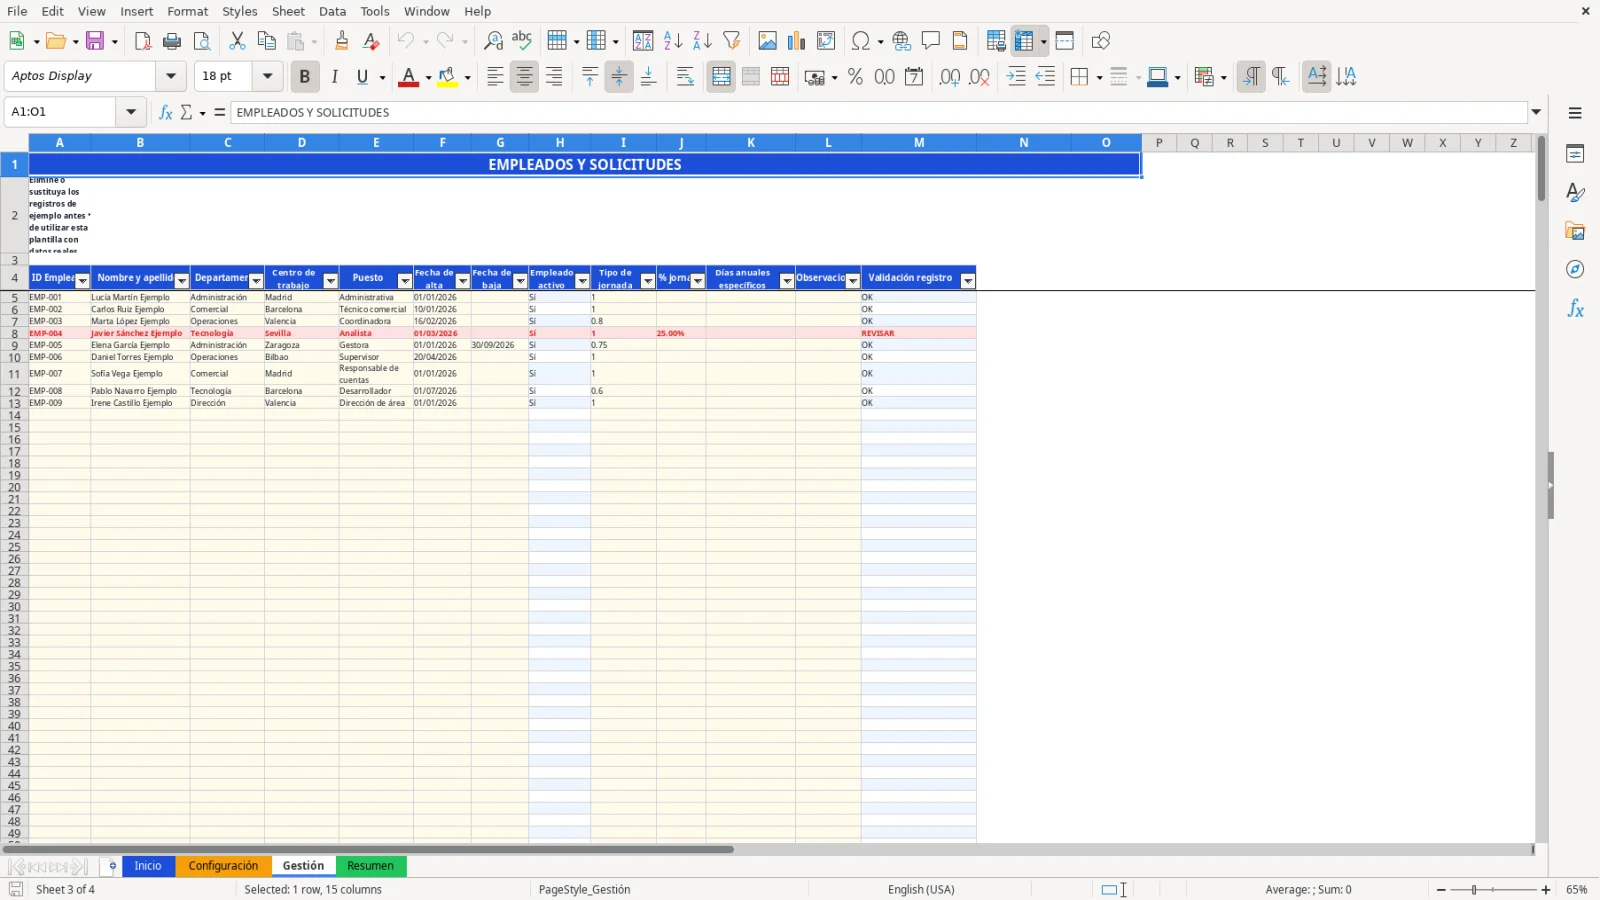Screen dimensions: 1600x900
Task: Toggle Underline formatting
Action: pyautogui.click(x=363, y=77)
